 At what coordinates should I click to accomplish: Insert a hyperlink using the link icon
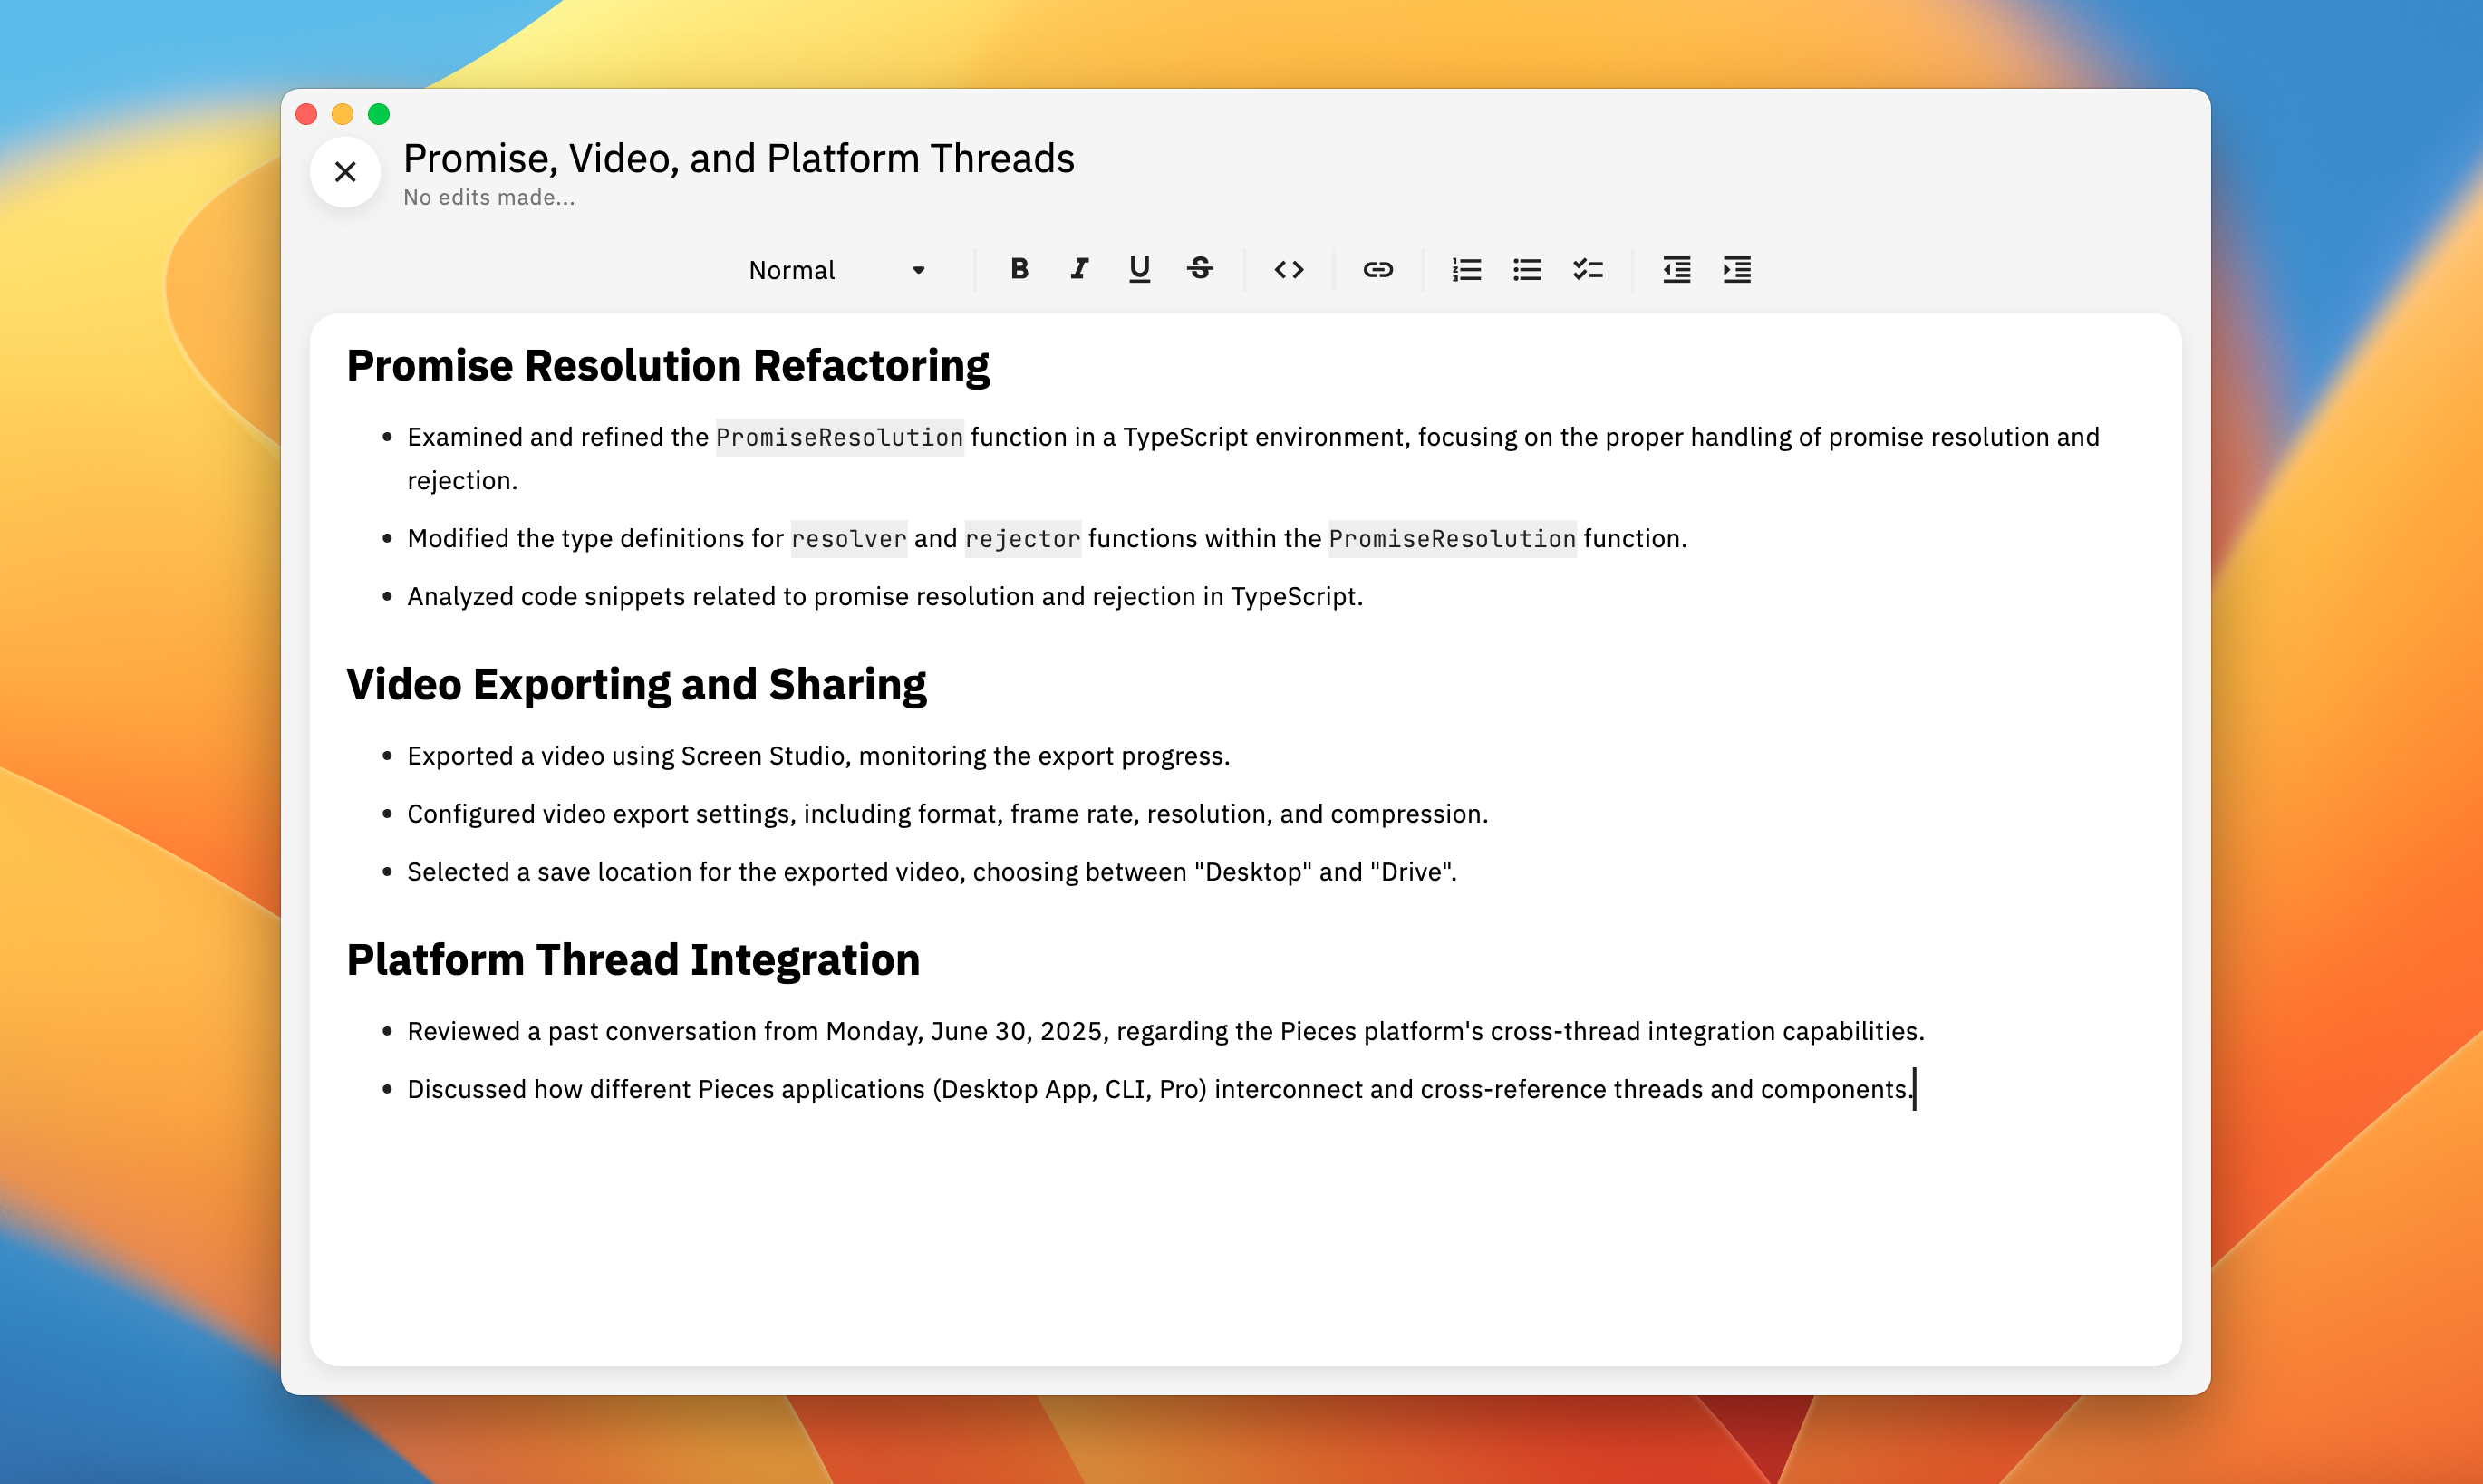pos(1377,269)
